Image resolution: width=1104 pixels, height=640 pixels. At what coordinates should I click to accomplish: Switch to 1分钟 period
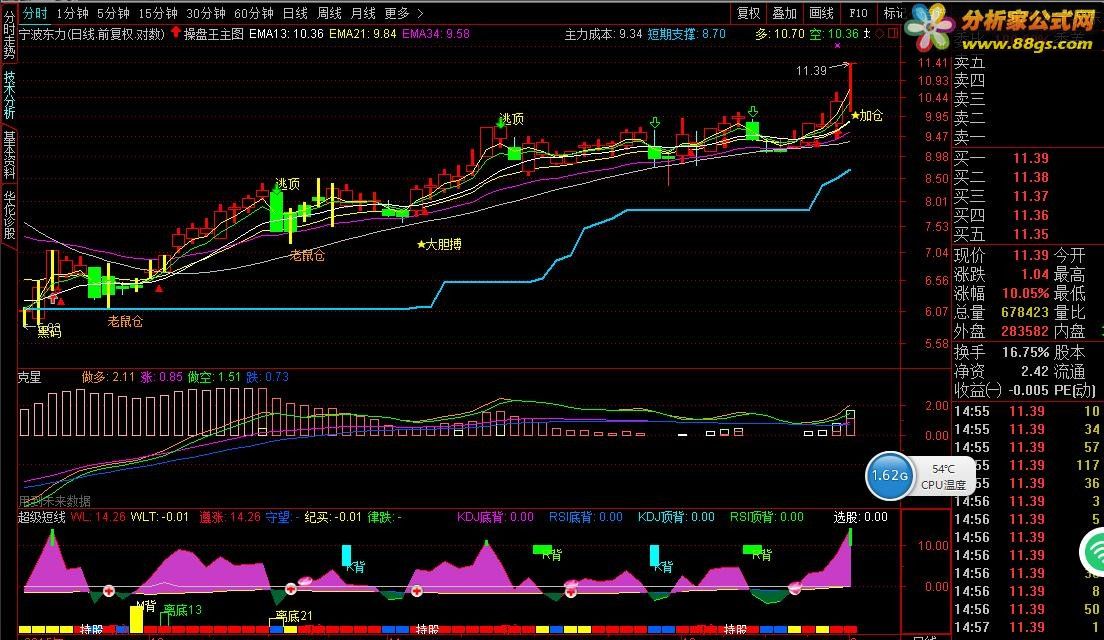click(73, 13)
